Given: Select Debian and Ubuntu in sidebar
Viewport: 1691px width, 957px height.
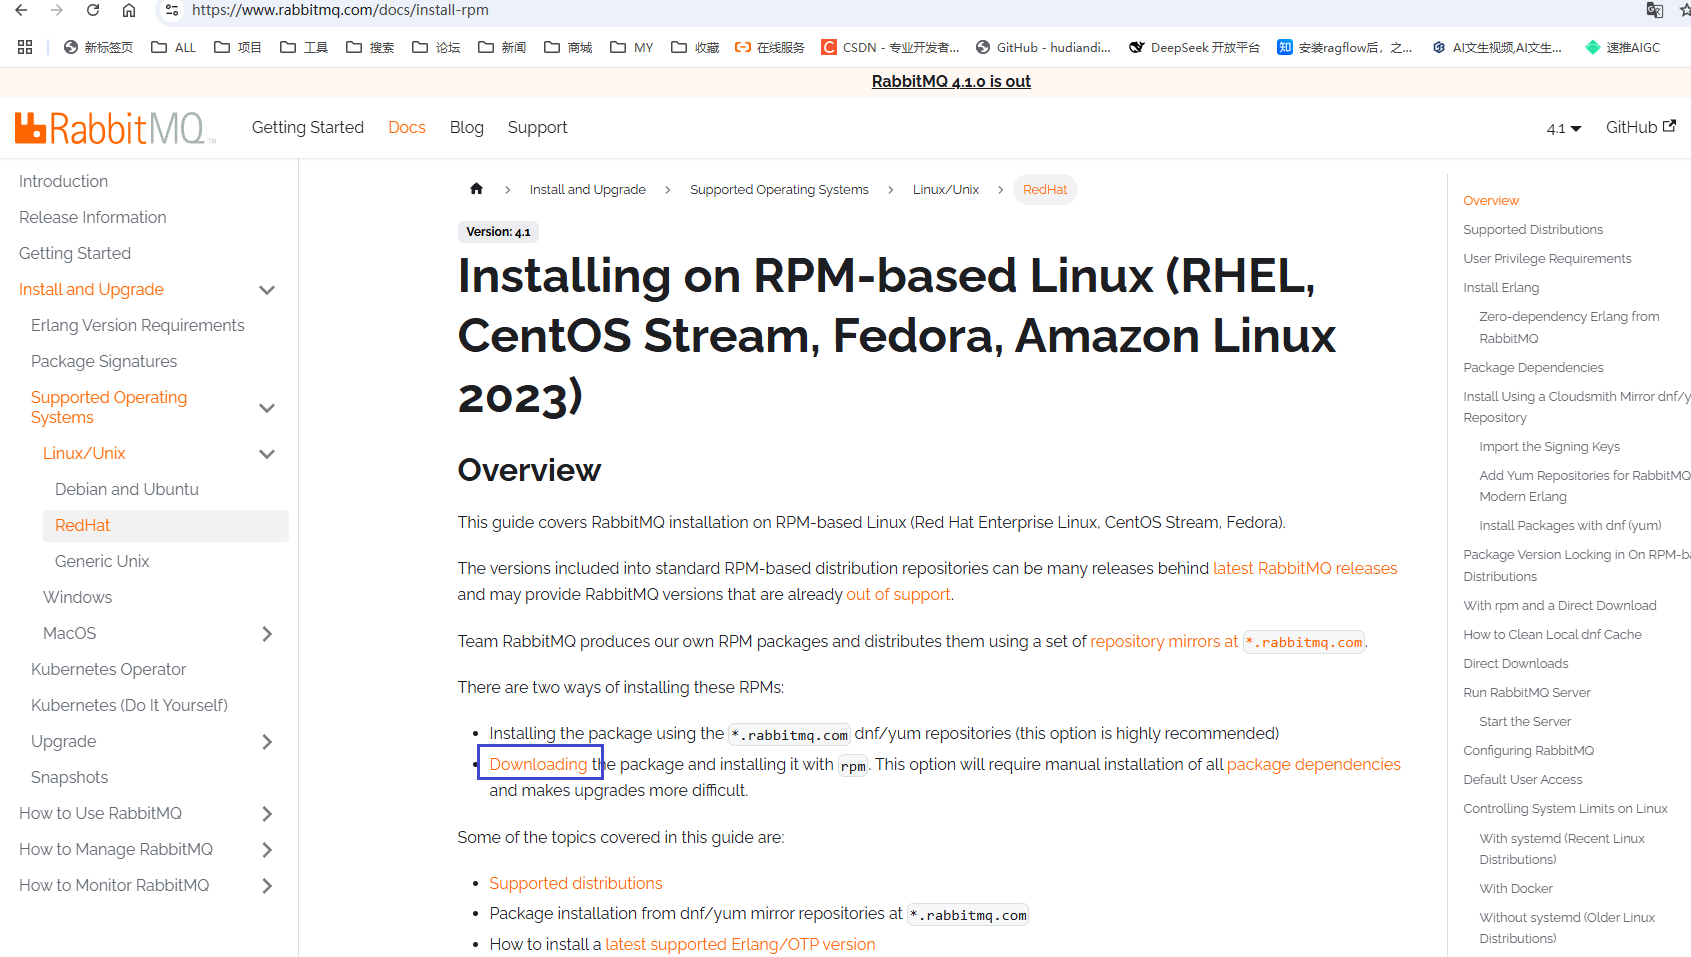Looking at the screenshot, I should click(x=127, y=489).
